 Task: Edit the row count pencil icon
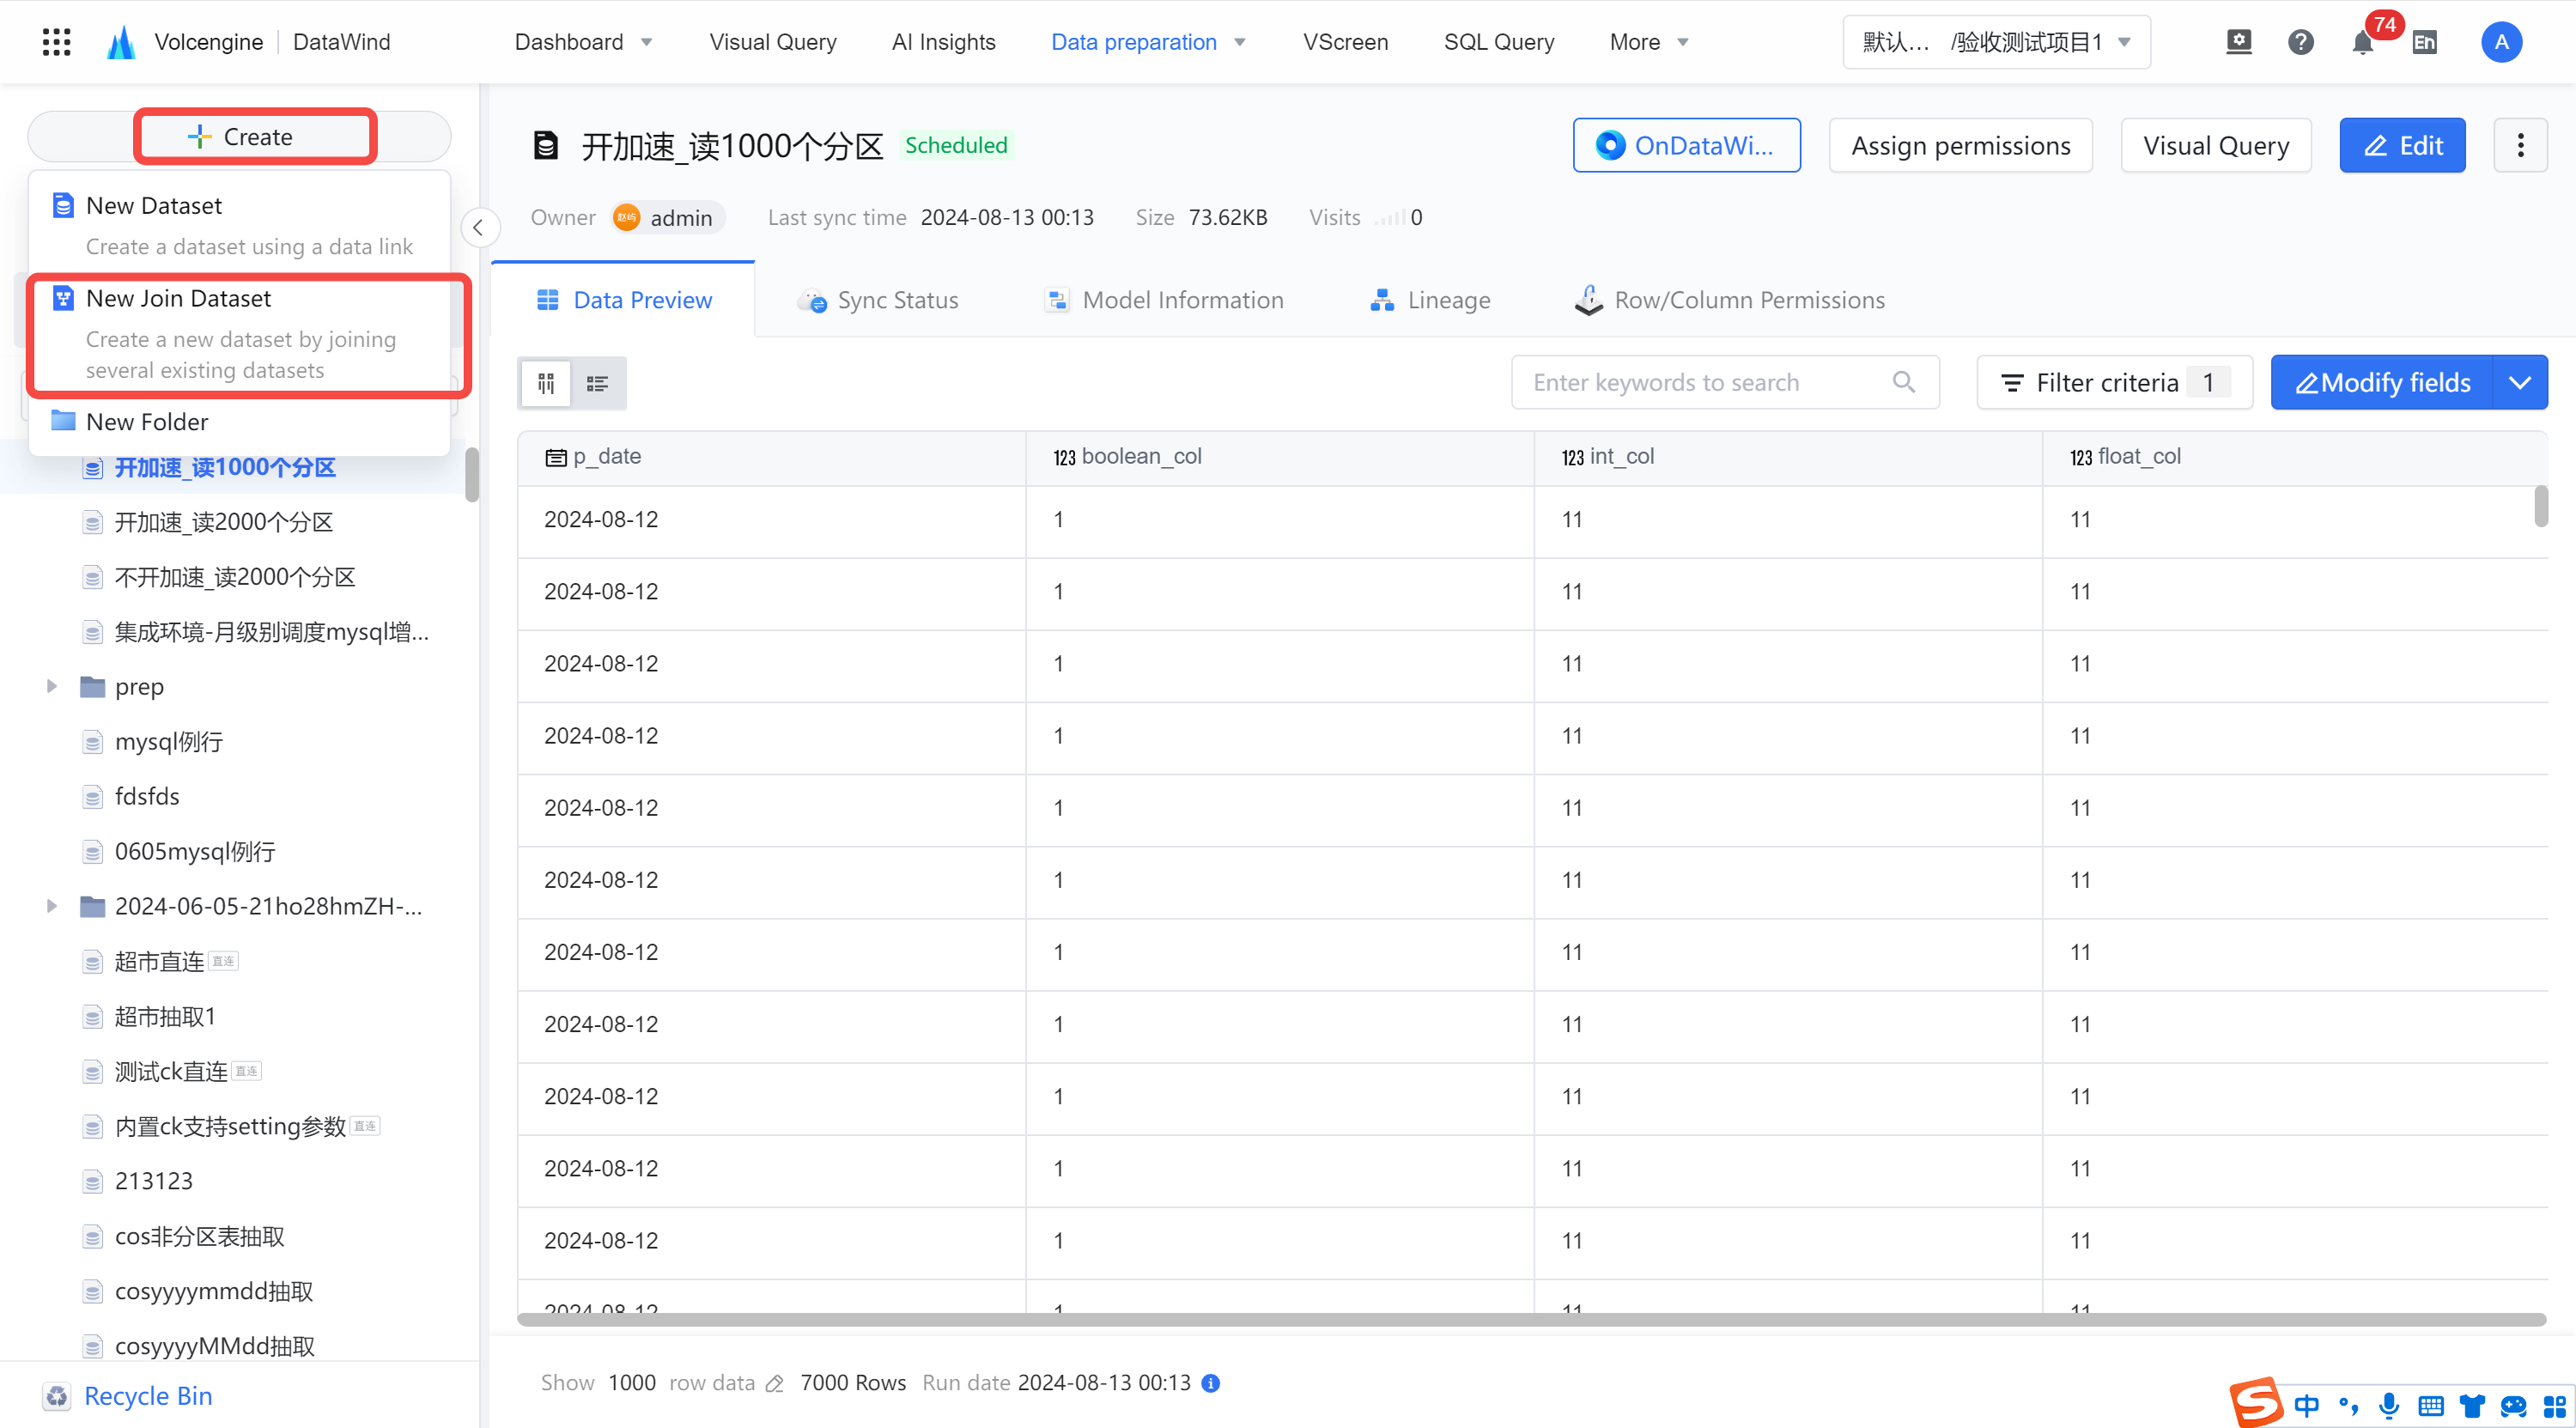click(x=774, y=1383)
